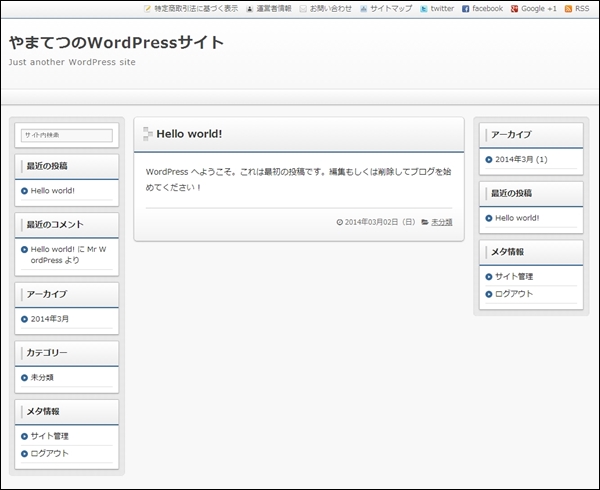
Task: Click the person icon beside 運営者情報
Action: click(x=249, y=9)
